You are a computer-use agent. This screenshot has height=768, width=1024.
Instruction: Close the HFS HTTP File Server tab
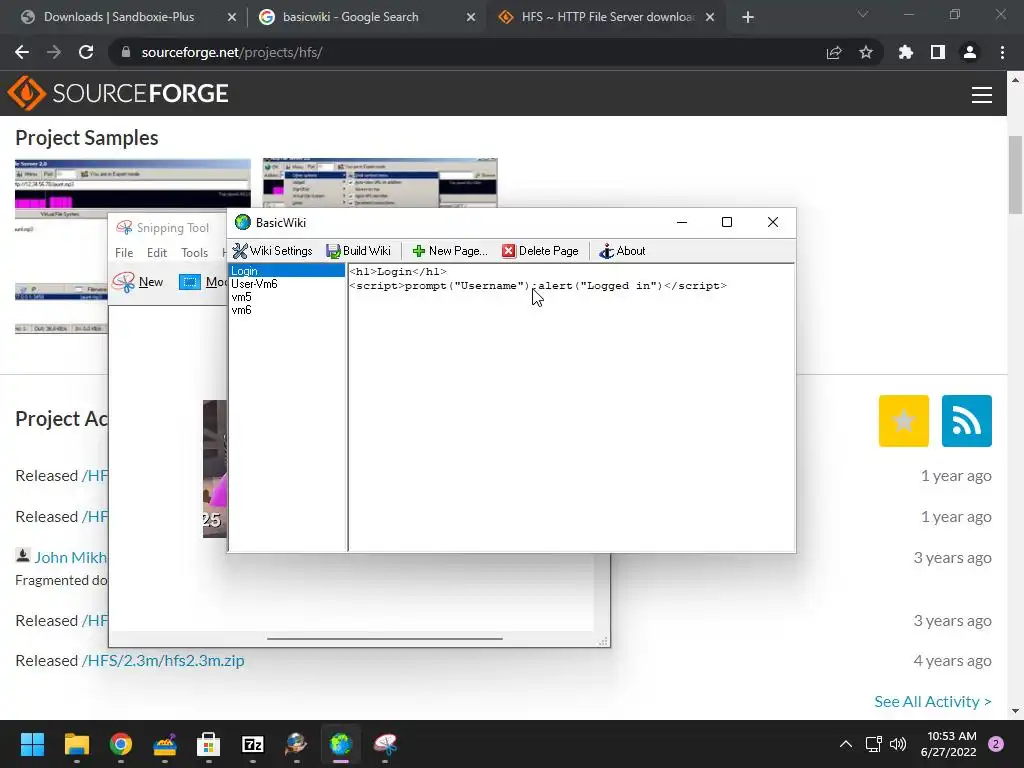pyautogui.click(x=710, y=18)
